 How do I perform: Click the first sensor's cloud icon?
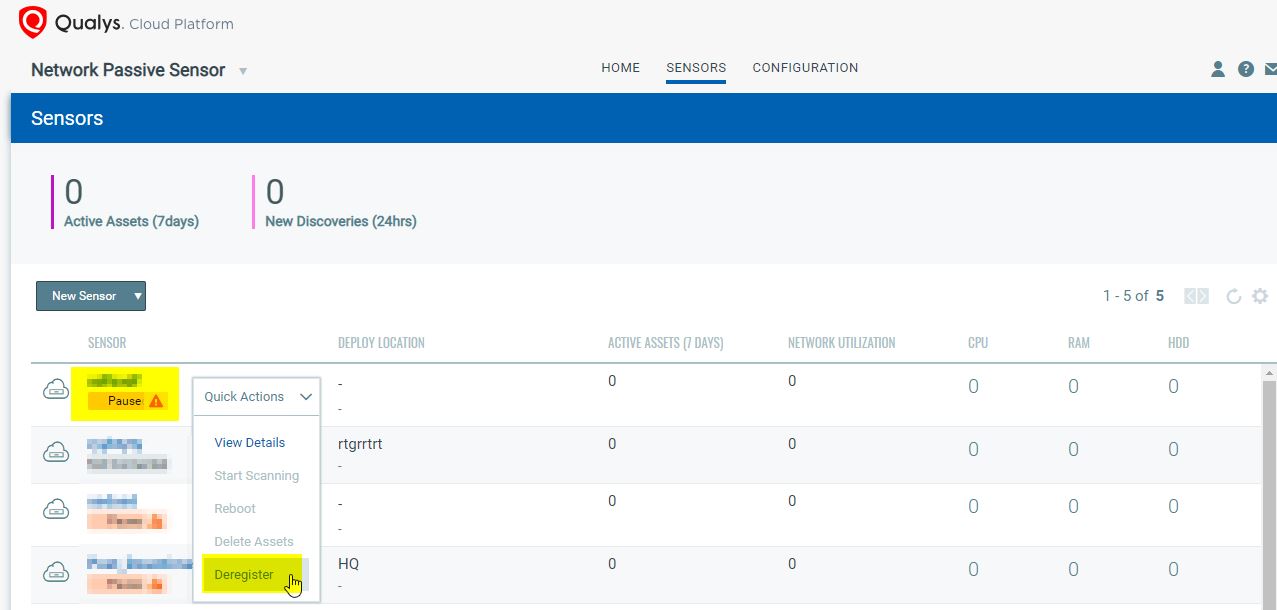56,390
